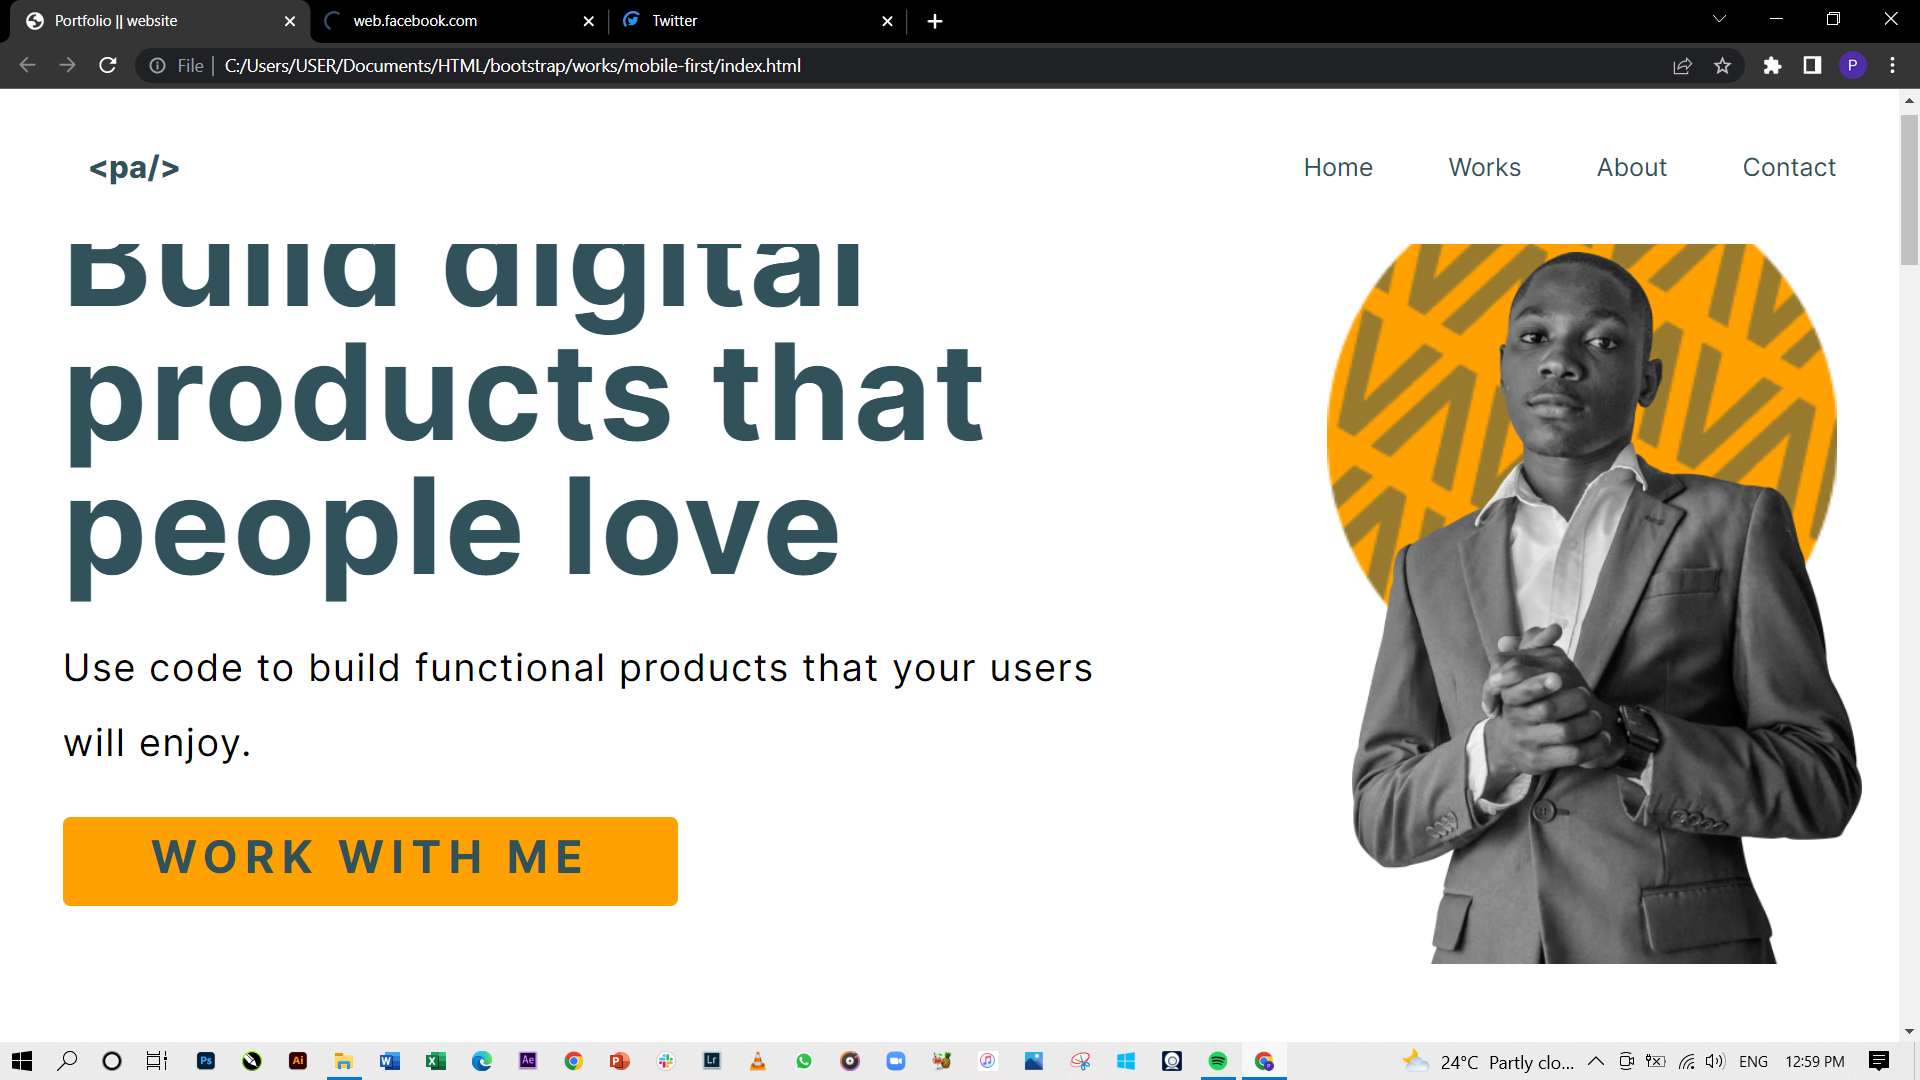
Task: Open Adobe Illustrator from the taskbar
Action: (298, 1061)
